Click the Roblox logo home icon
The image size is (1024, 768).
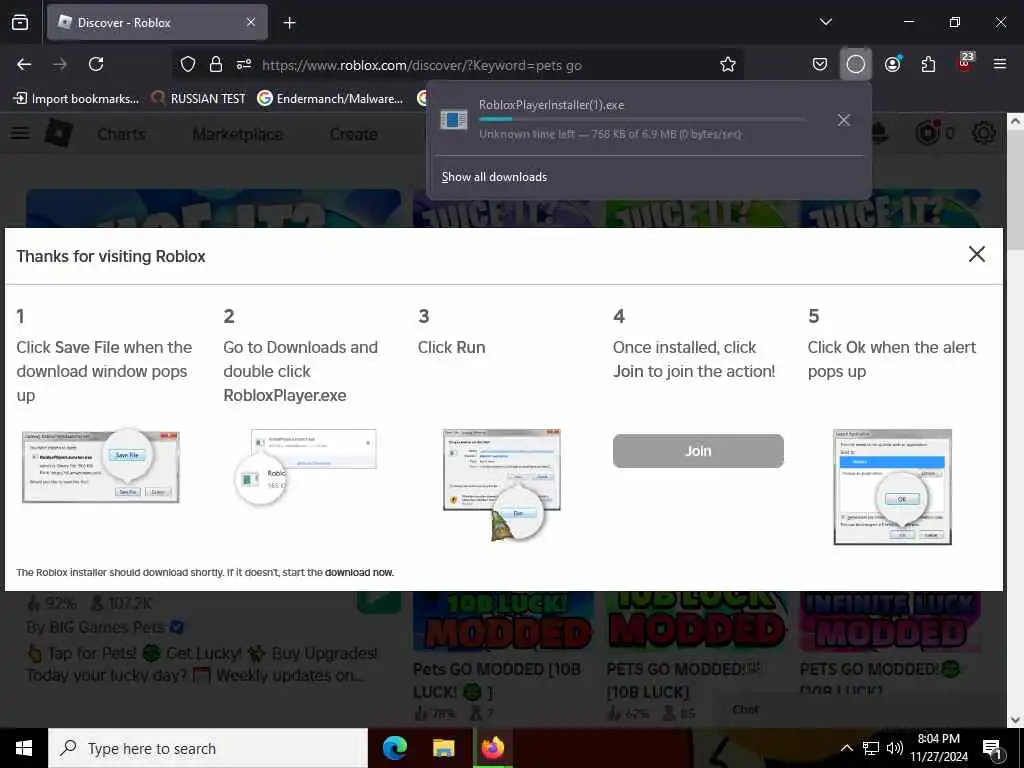pos(59,133)
